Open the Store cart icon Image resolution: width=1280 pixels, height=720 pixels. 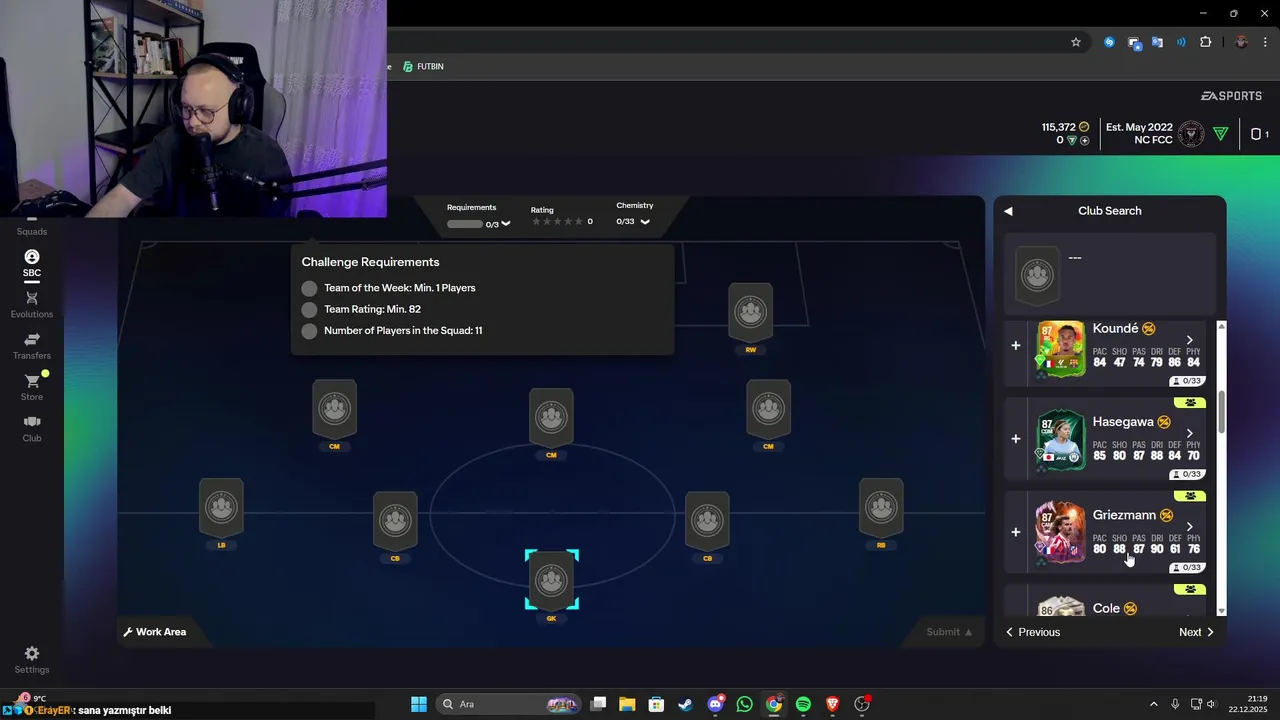(x=32, y=382)
